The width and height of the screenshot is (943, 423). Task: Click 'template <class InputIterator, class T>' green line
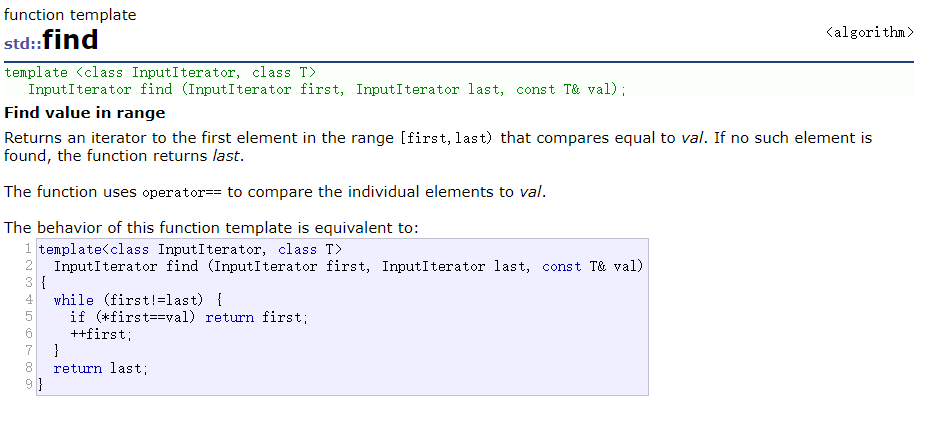(x=160, y=73)
